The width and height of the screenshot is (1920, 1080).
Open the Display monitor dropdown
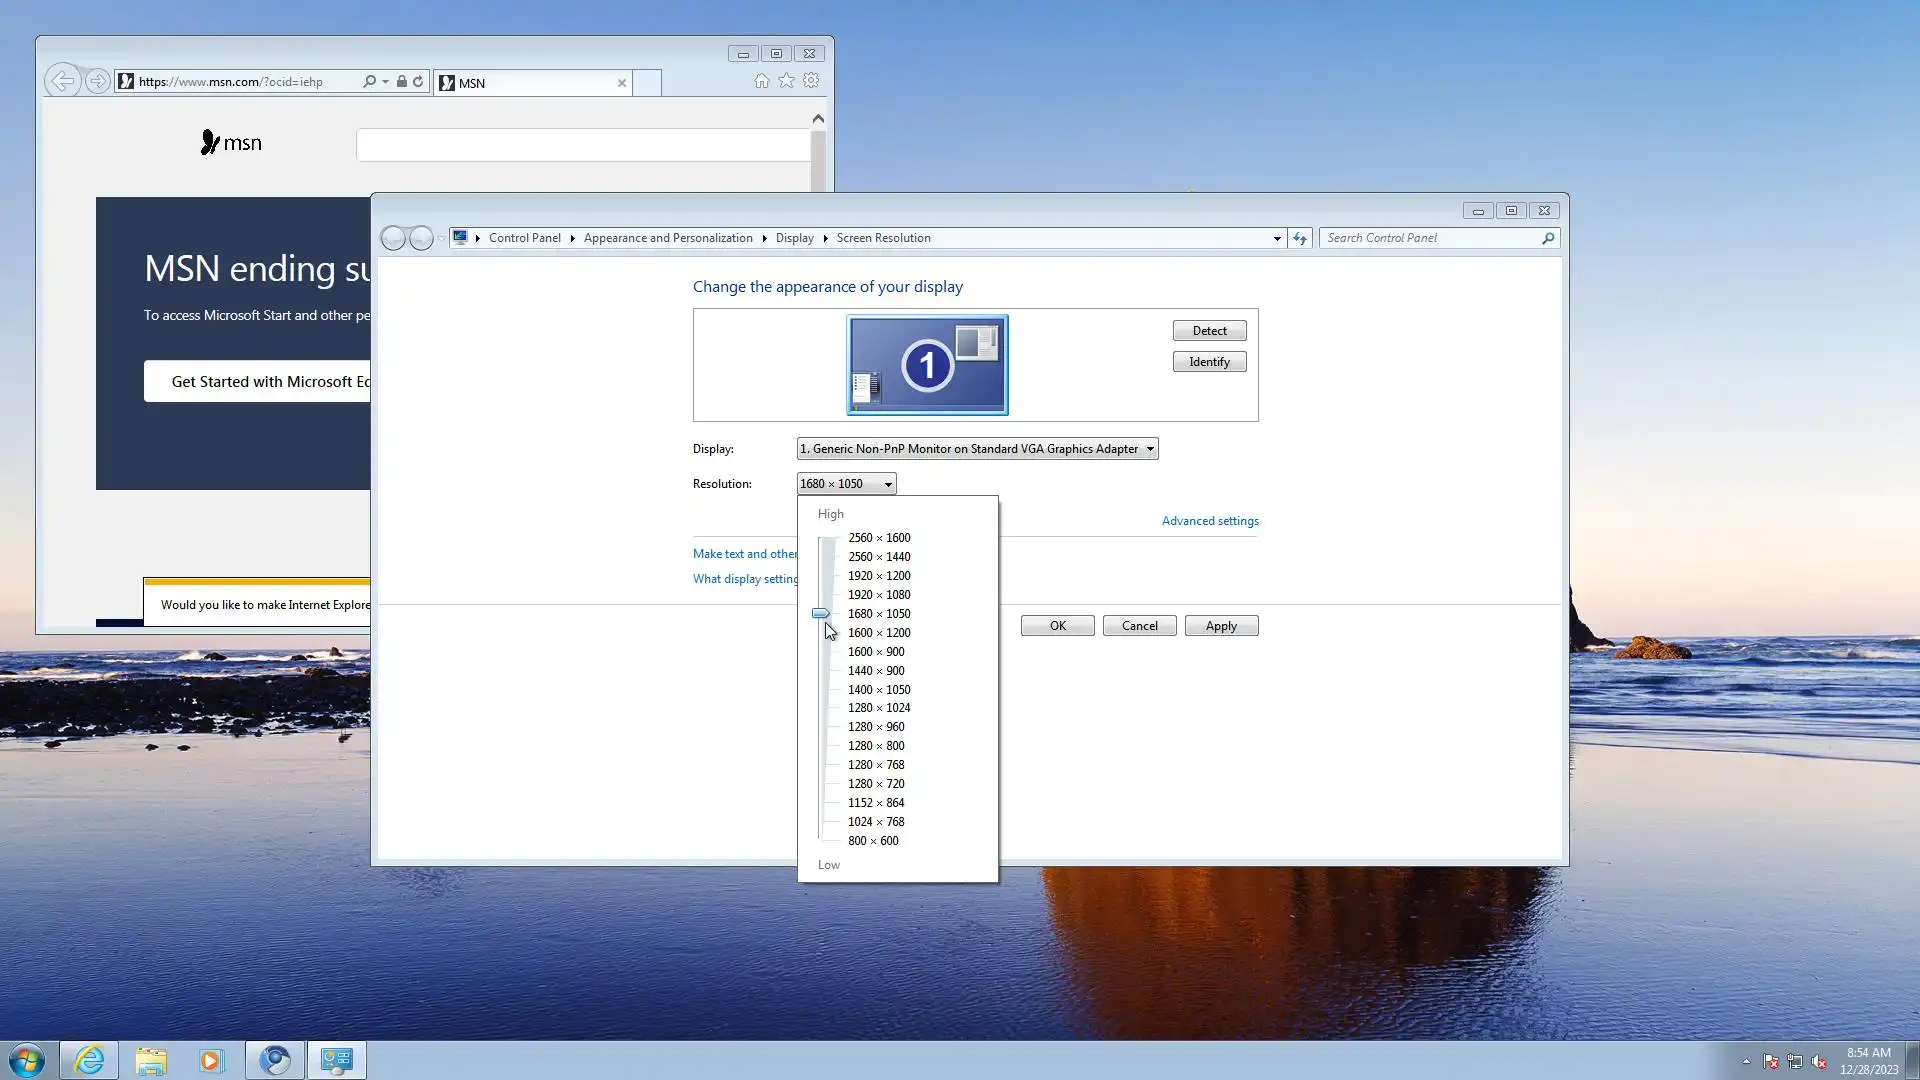click(977, 449)
